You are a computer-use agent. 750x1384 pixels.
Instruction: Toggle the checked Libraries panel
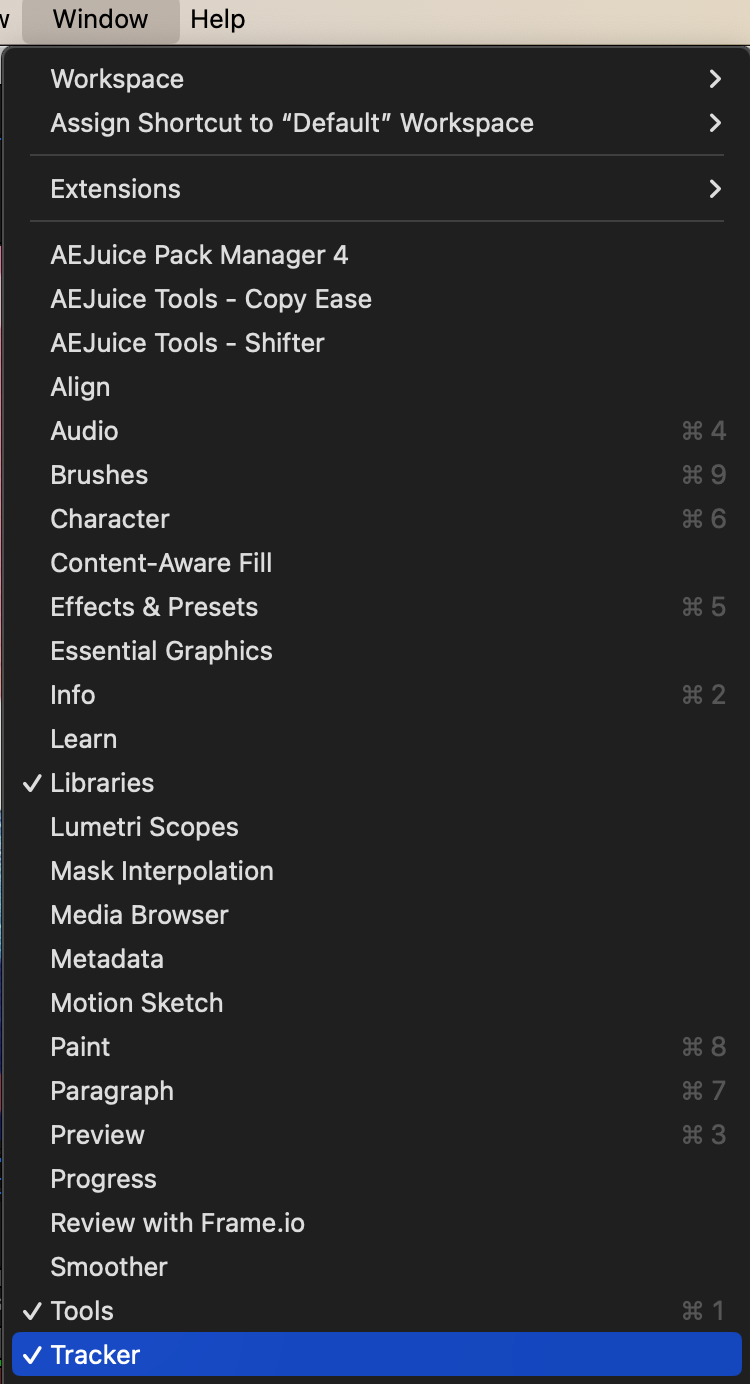(102, 783)
